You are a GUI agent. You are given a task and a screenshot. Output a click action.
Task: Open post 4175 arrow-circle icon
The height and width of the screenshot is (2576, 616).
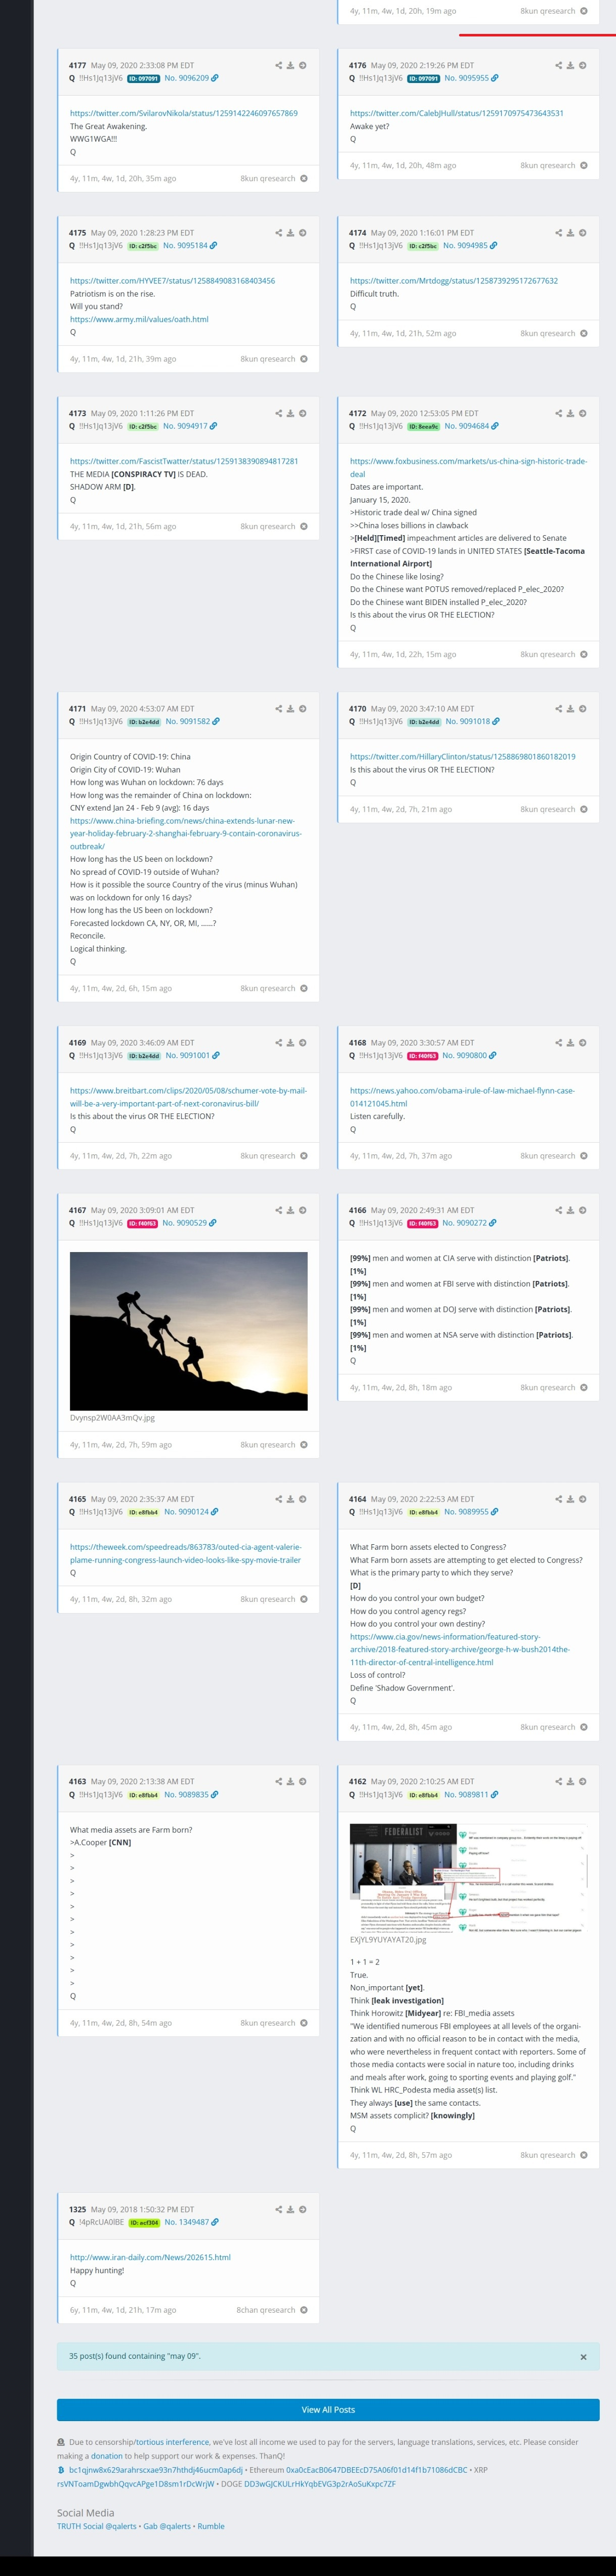coord(303,233)
